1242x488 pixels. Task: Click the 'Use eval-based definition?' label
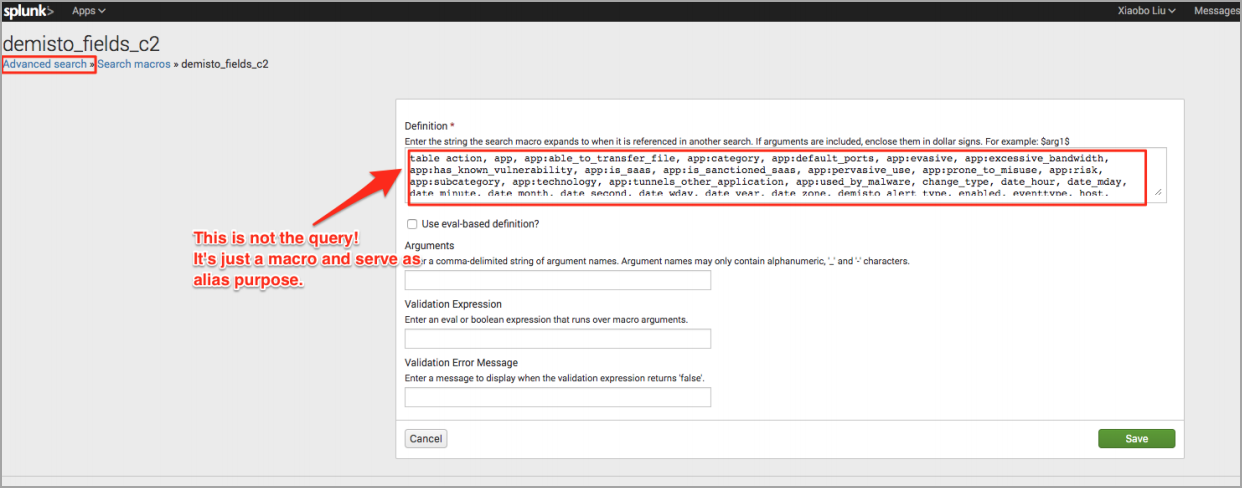(x=481, y=224)
